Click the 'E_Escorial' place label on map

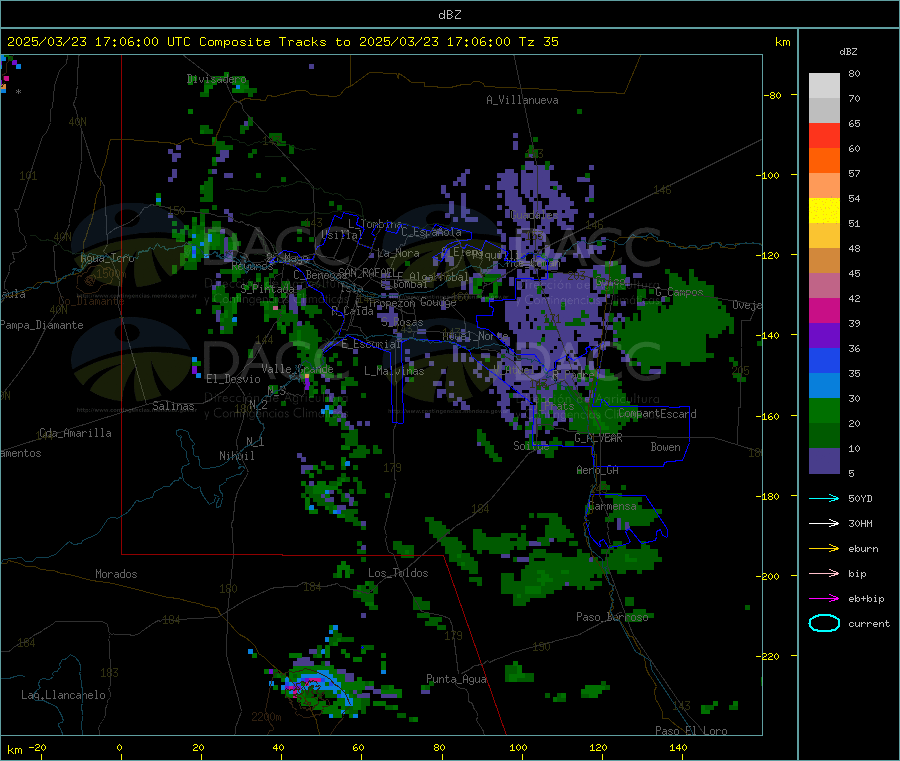(370, 344)
